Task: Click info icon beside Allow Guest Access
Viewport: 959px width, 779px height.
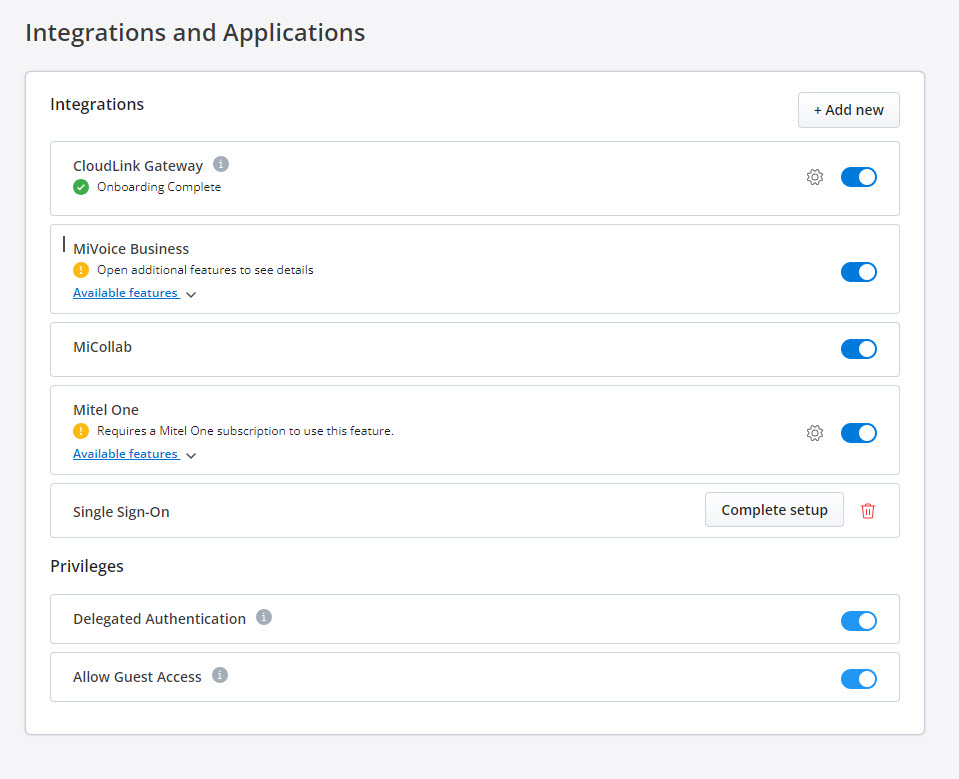Action: (220, 675)
